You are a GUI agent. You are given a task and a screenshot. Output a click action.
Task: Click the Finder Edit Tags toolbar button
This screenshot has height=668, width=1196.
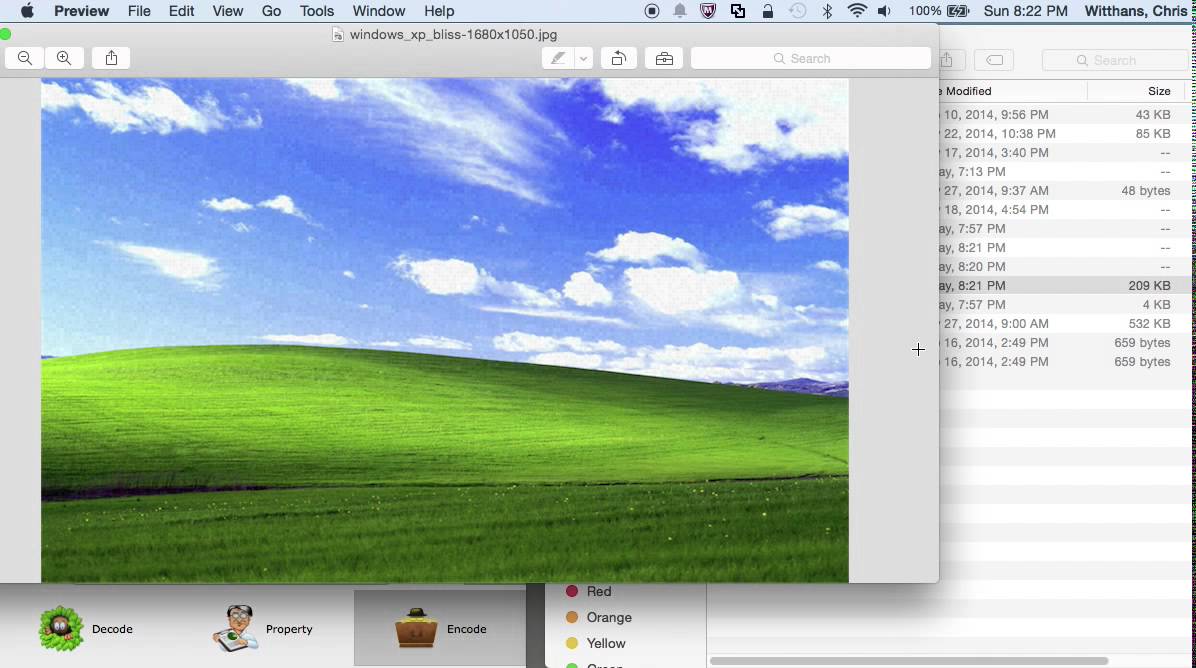tap(994, 60)
